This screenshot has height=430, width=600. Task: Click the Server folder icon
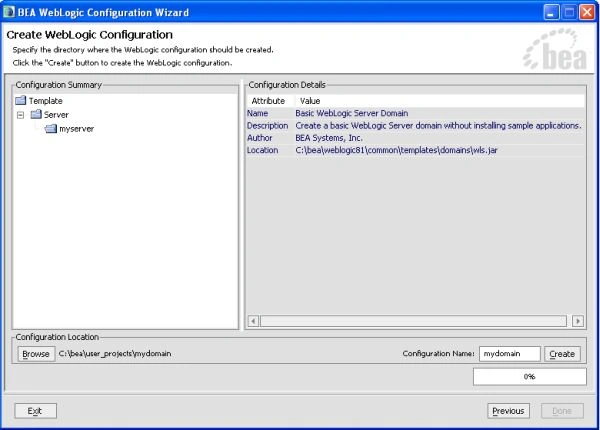[x=36, y=114]
